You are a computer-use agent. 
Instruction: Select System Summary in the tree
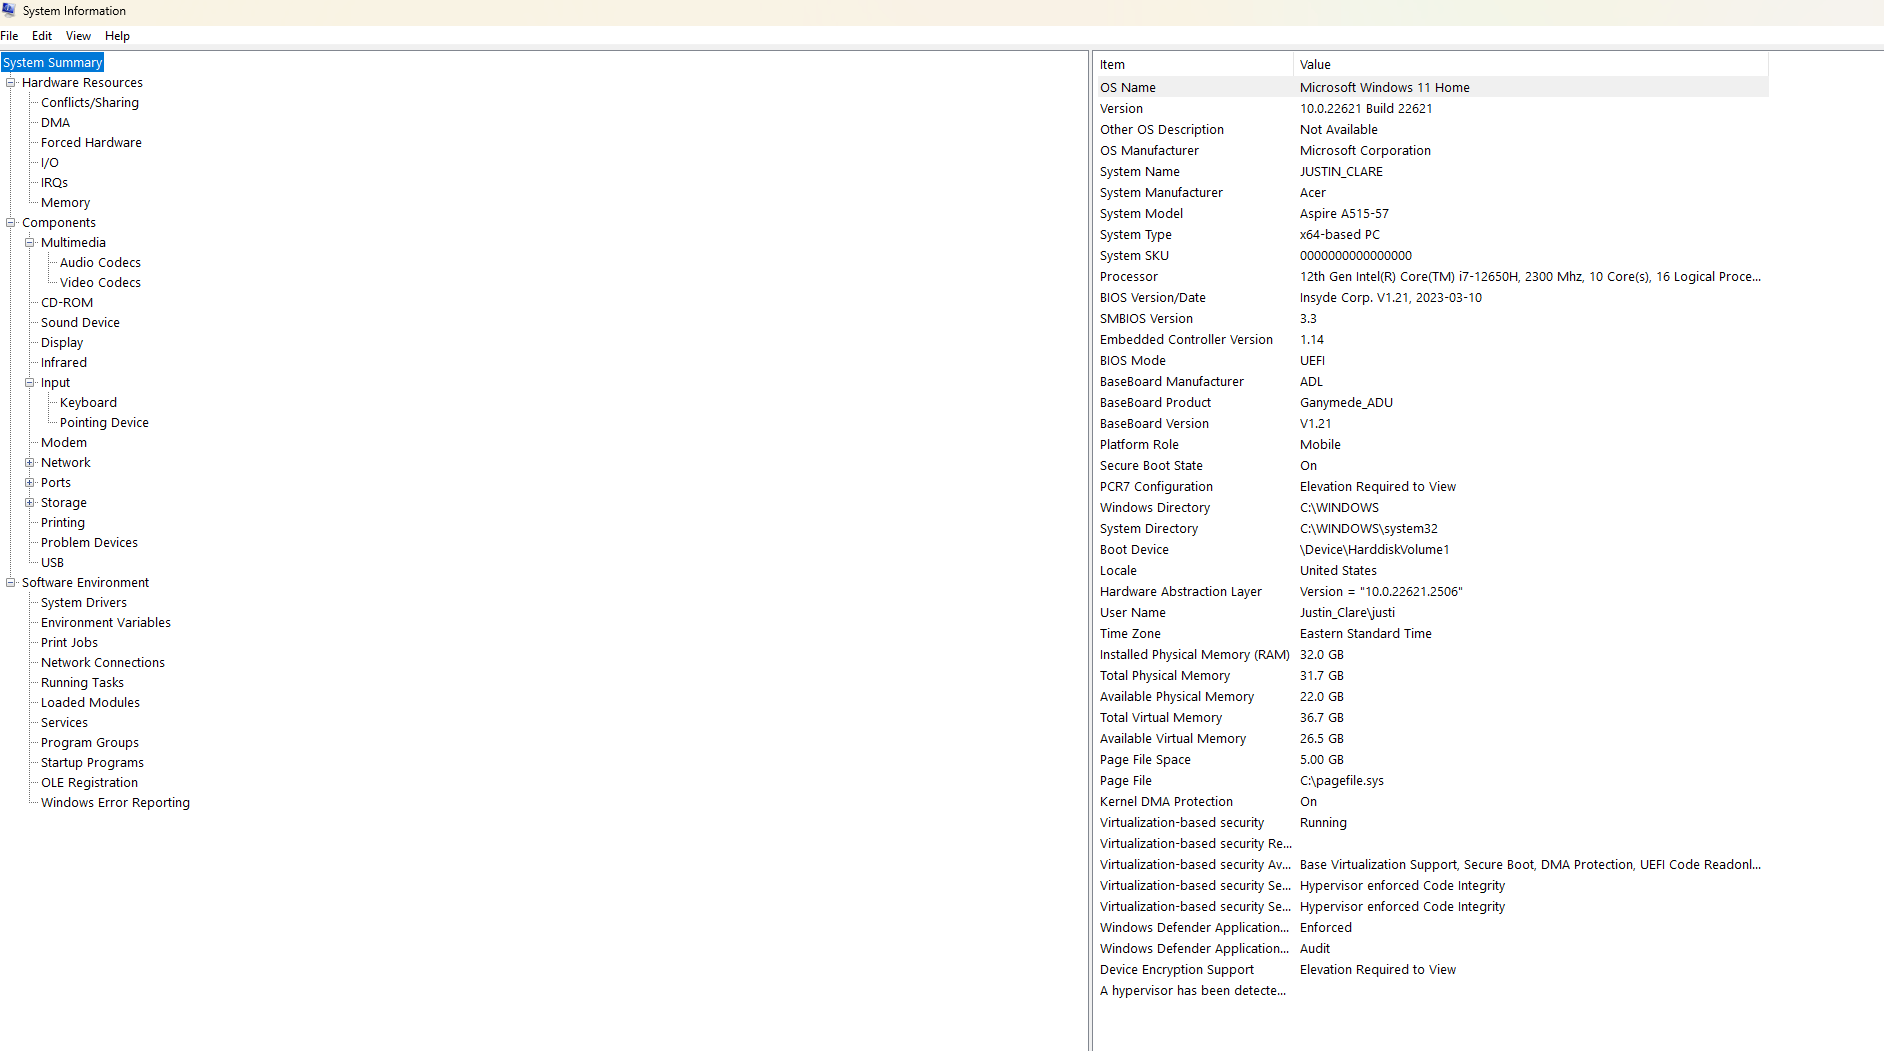(53, 63)
